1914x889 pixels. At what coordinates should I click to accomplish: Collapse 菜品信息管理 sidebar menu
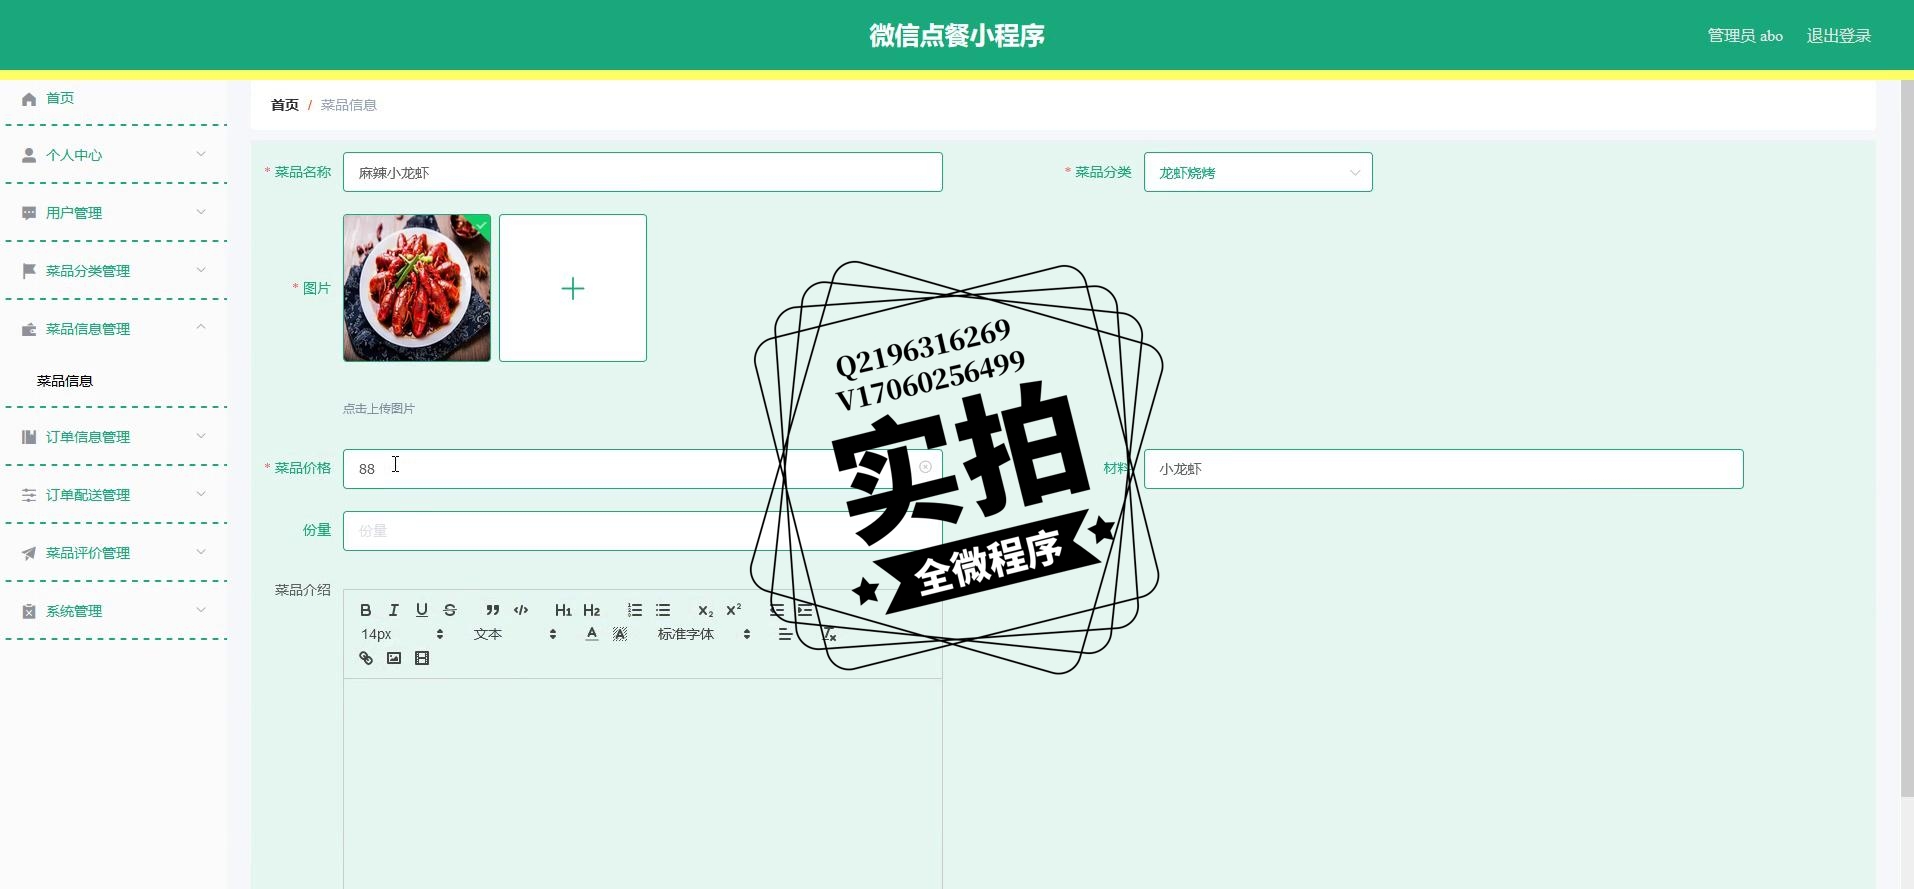pyautogui.click(x=115, y=329)
